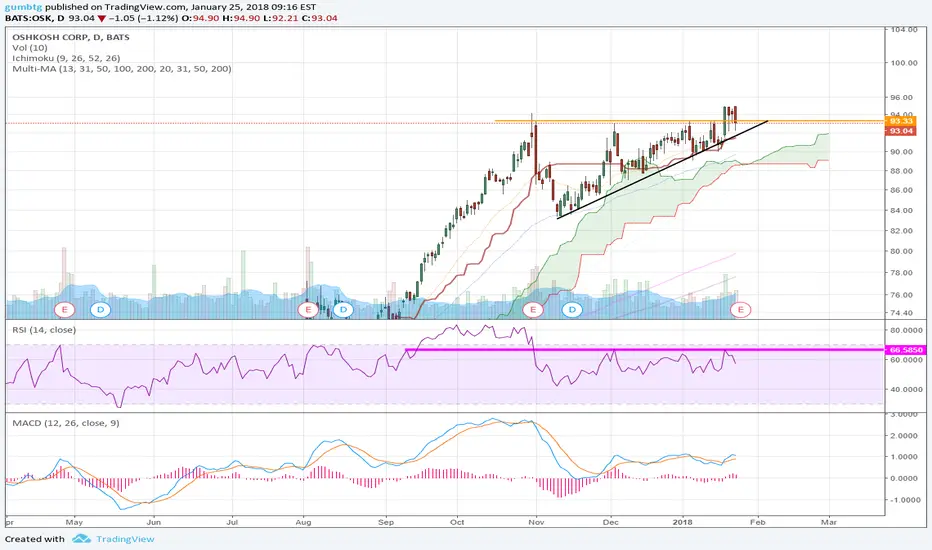
Task: Click the 100.00 price axis label
Action: (x=903, y=63)
